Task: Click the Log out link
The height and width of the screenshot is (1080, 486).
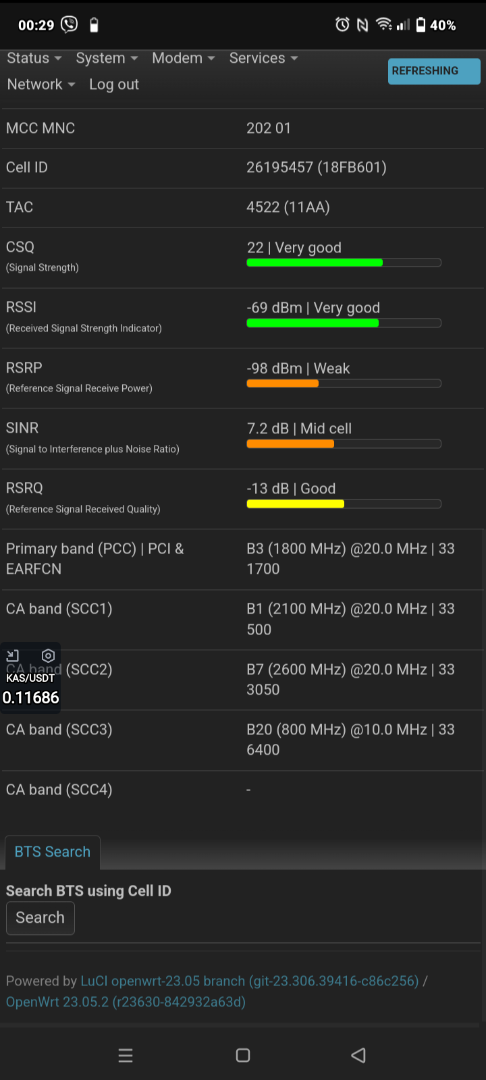Action: (114, 85)
